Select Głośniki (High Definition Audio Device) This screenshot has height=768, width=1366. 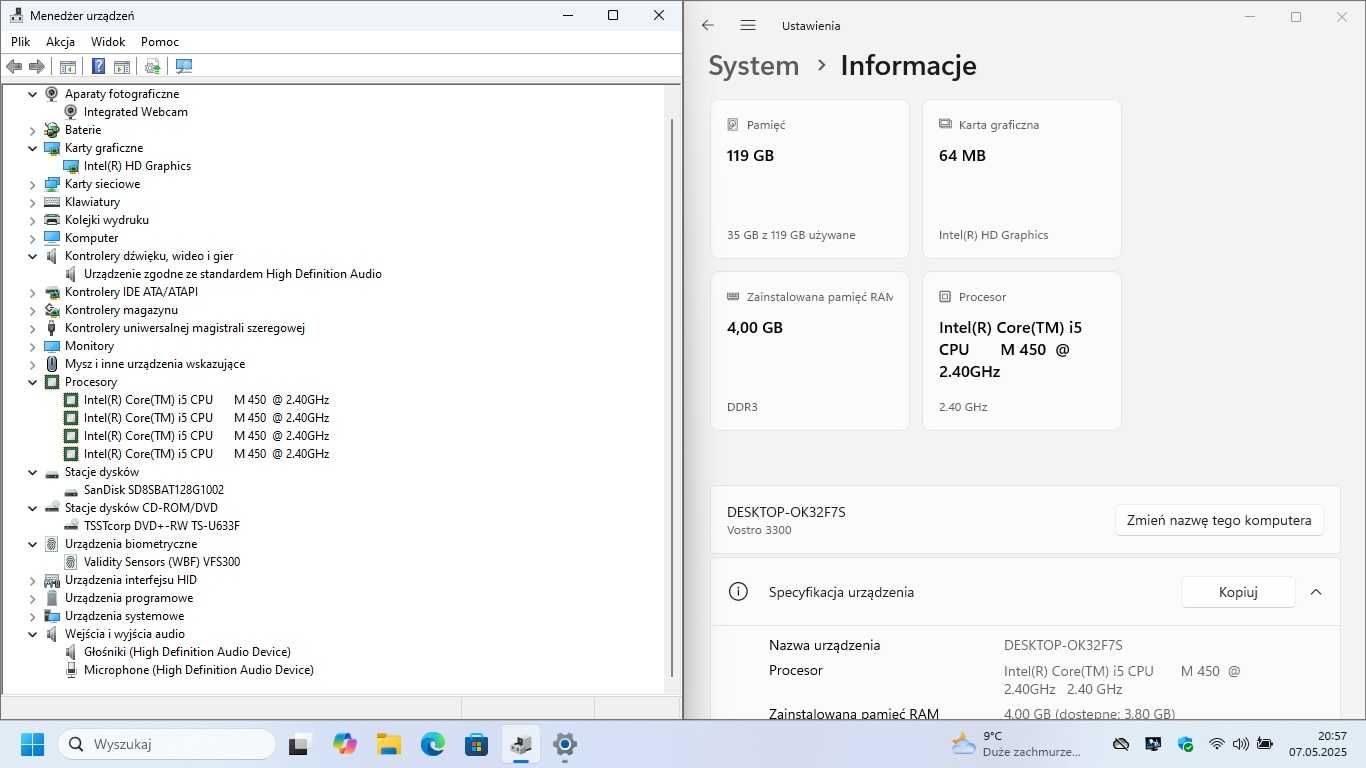click(x=187, y=652)
